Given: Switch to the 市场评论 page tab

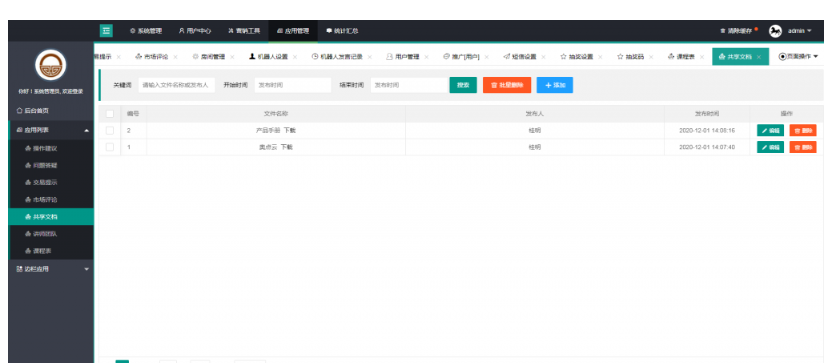Looking at the screenshot, I should [152, 57].
